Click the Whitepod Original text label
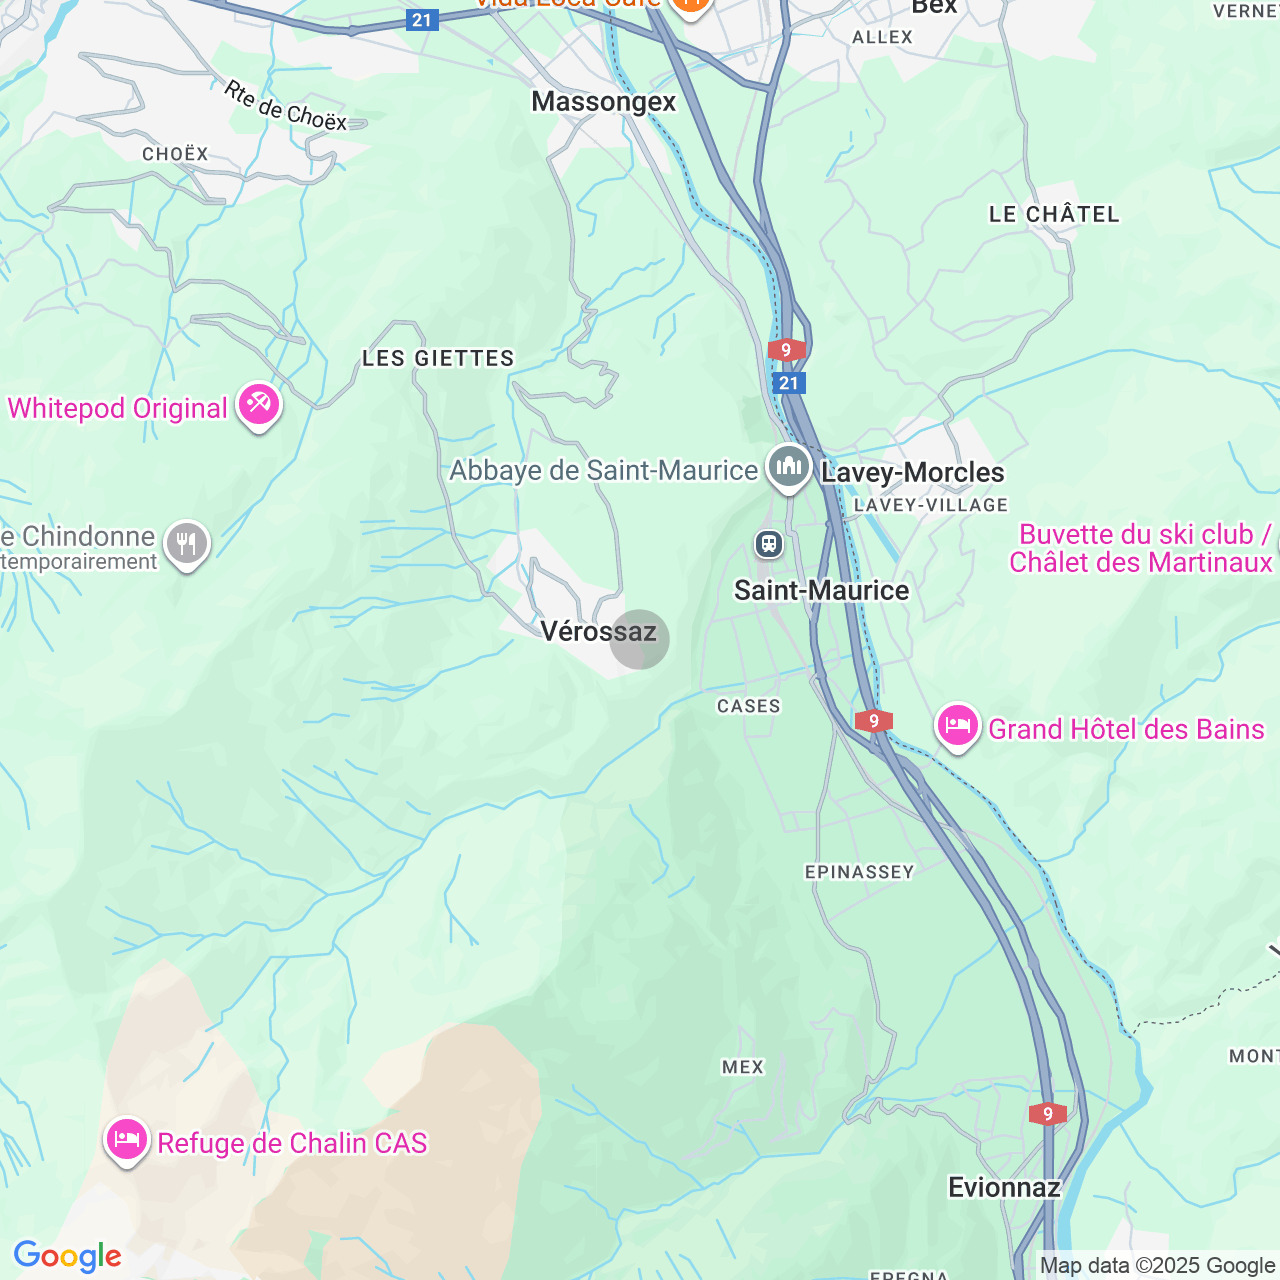1280x1280 pixels. (118, 408)
